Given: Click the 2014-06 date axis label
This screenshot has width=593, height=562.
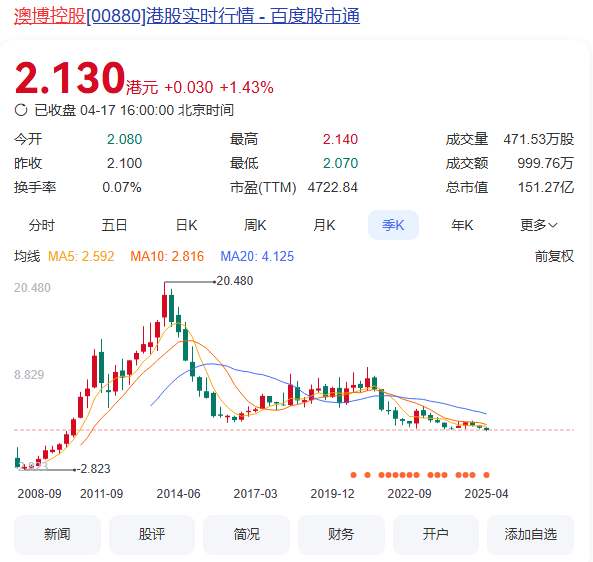Looking at the screenshot, I should pos(179,494).
